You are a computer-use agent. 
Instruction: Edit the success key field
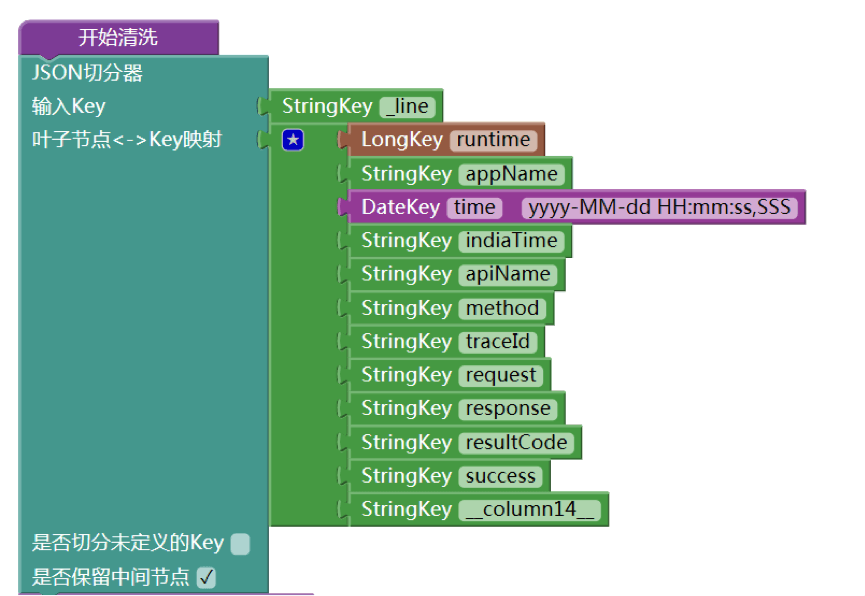coord(500,476)
